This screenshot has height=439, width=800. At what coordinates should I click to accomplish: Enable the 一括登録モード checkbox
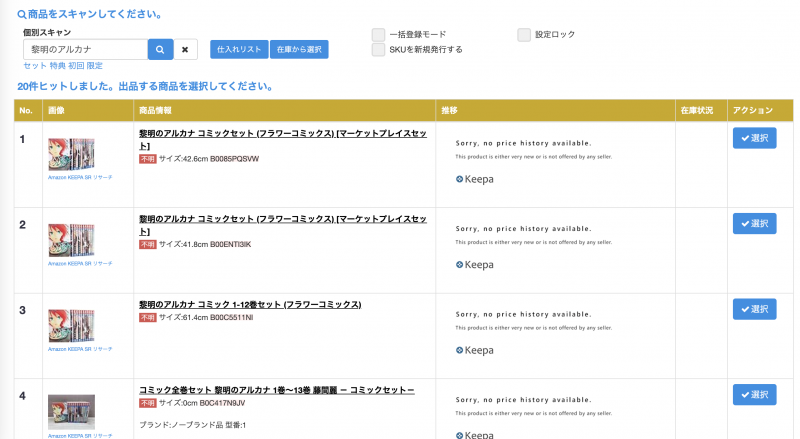[378, 35]
